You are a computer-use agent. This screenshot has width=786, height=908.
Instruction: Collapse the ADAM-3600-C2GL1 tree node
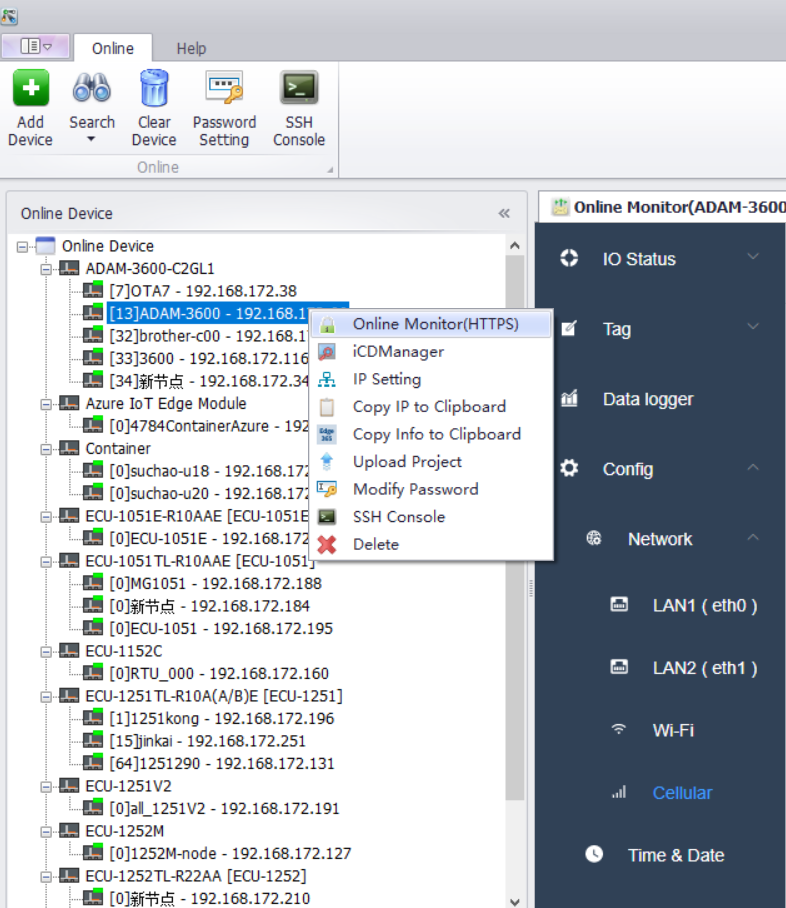point(46,269)
